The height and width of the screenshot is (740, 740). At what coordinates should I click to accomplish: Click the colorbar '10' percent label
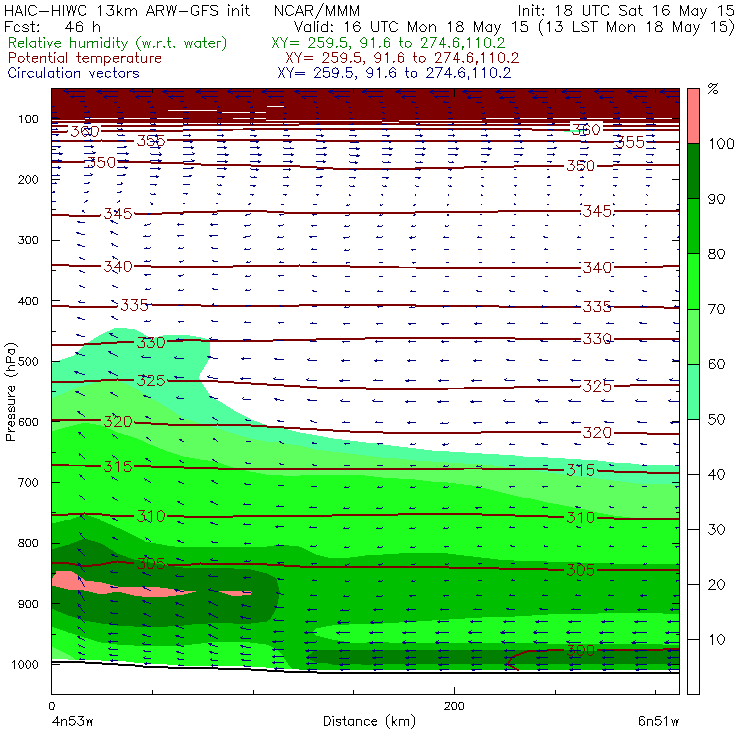[x=717, y=639]
